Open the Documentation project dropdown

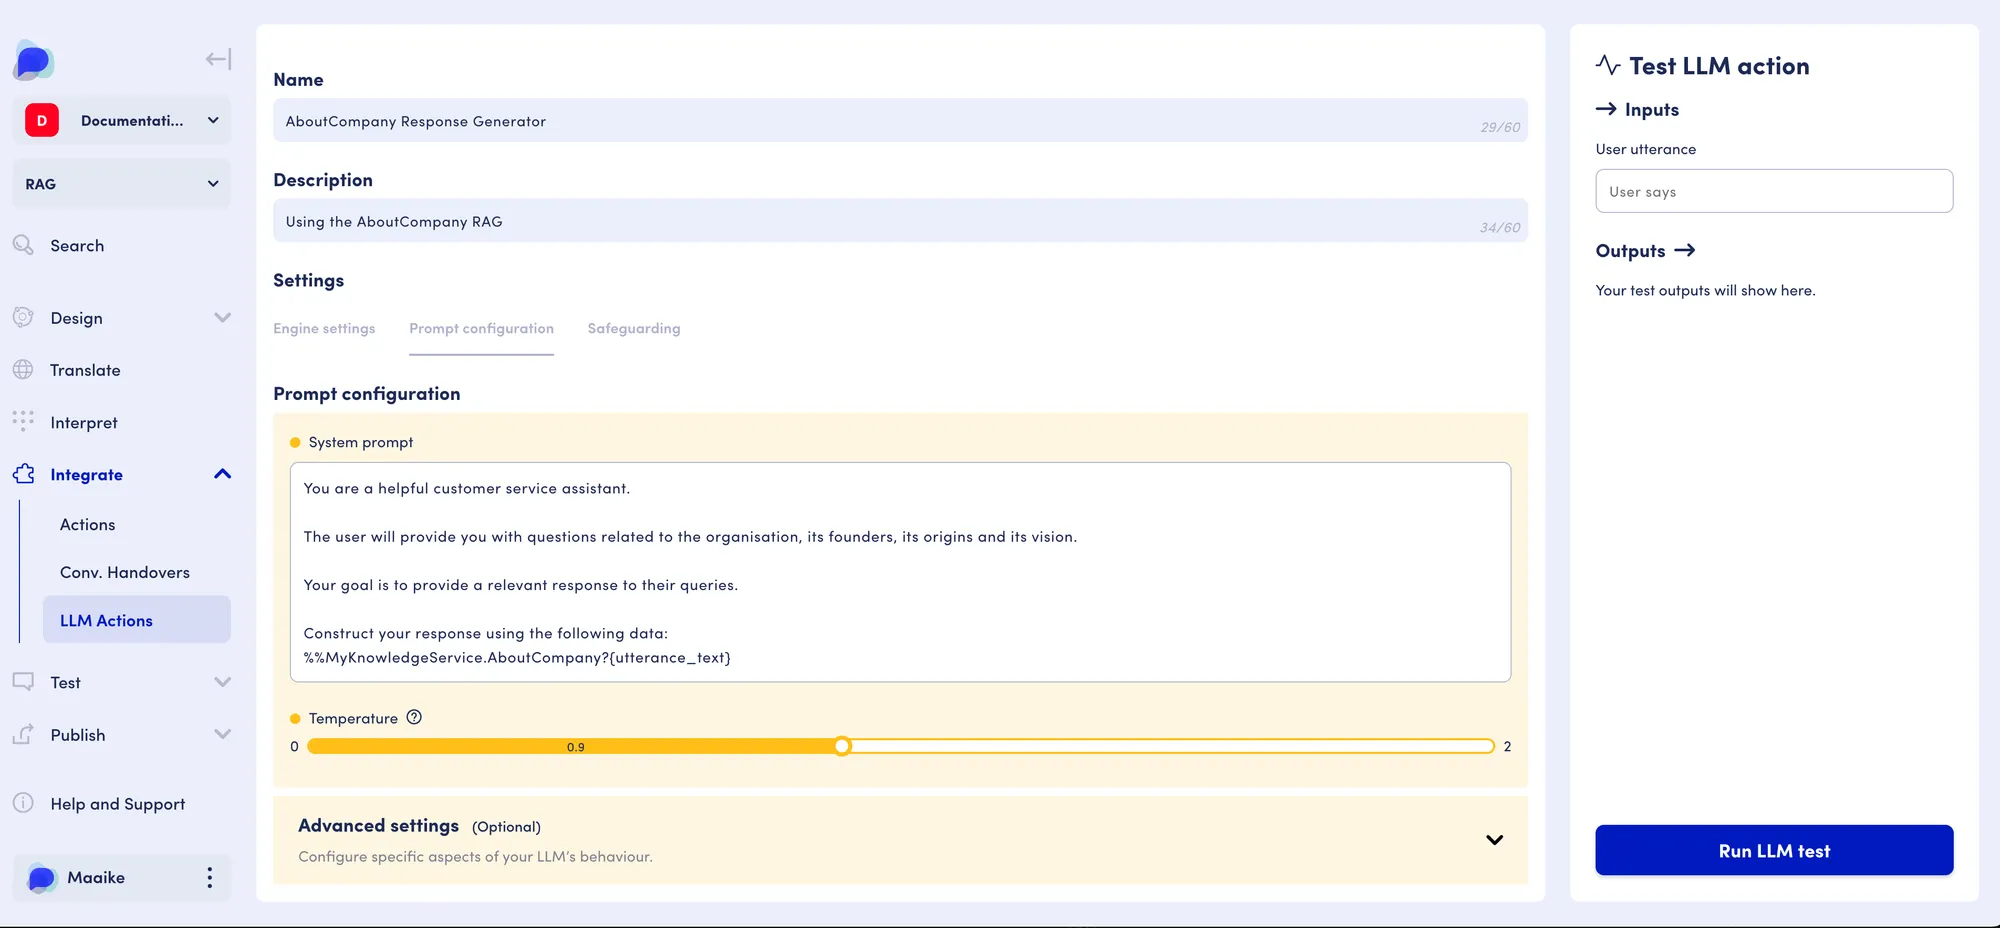pos(122,120)
